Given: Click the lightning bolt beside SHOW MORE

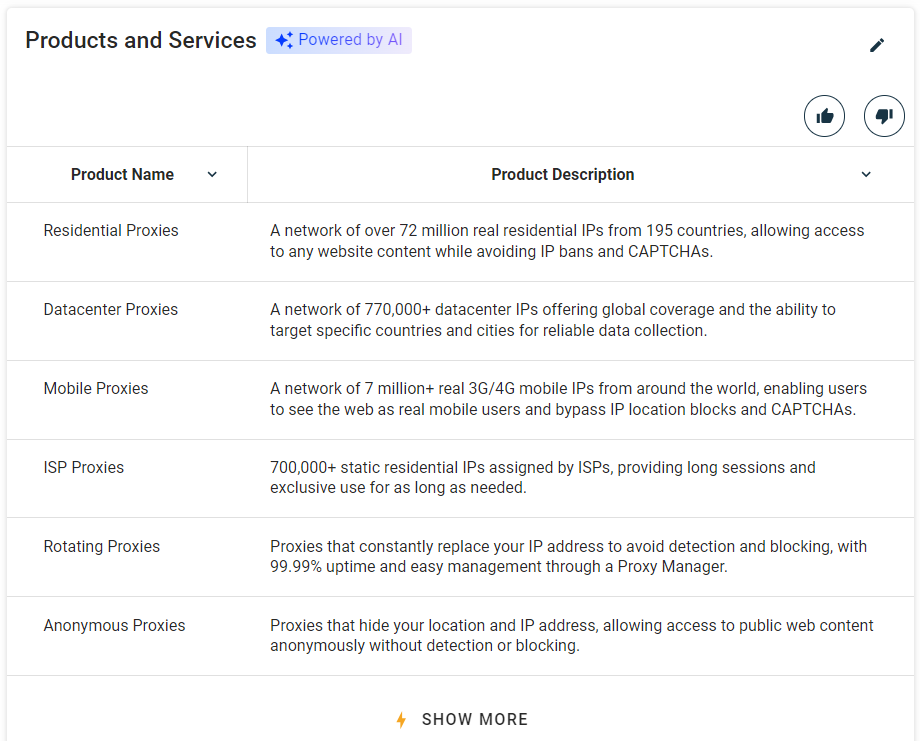Looking at the screenshot, I should point(400,719).
